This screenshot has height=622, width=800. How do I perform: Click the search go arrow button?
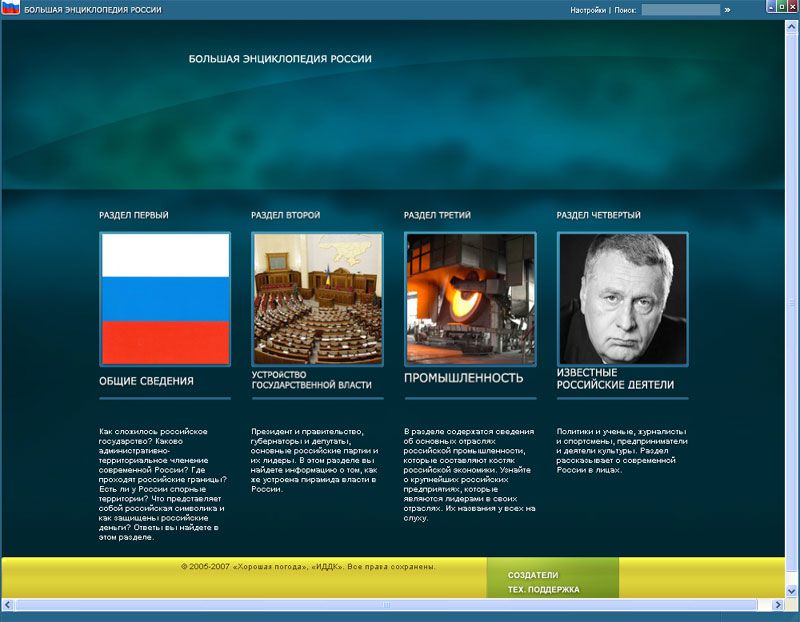click(x=728, y=10)
